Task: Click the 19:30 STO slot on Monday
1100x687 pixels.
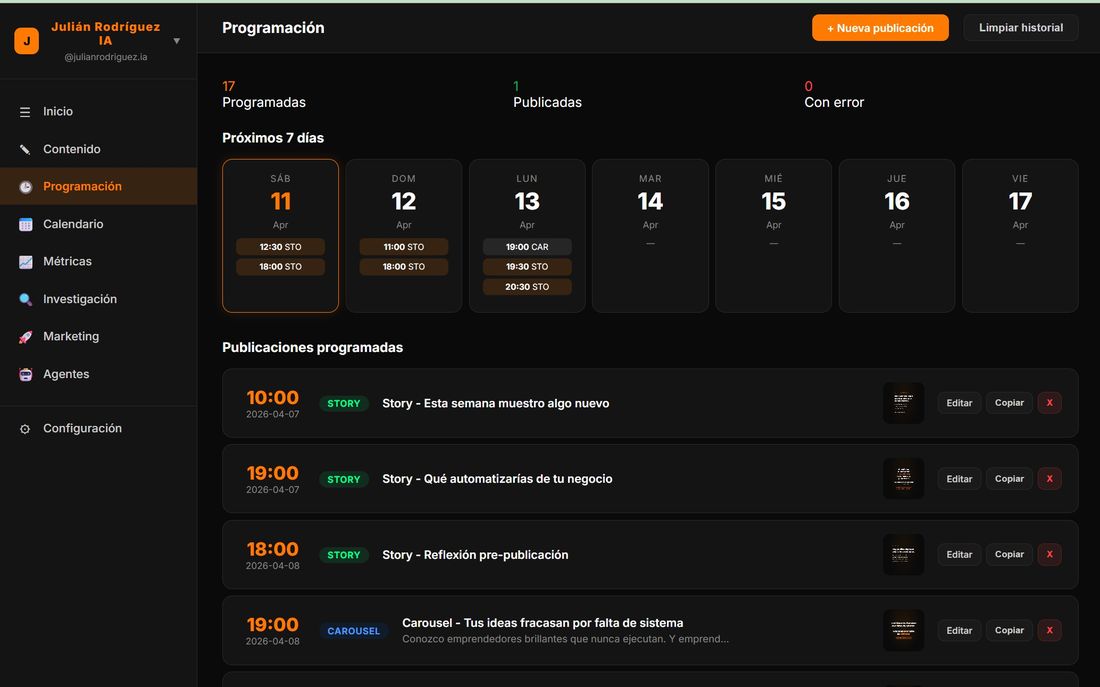Action: pyautogui.click(x=527, y=267)
